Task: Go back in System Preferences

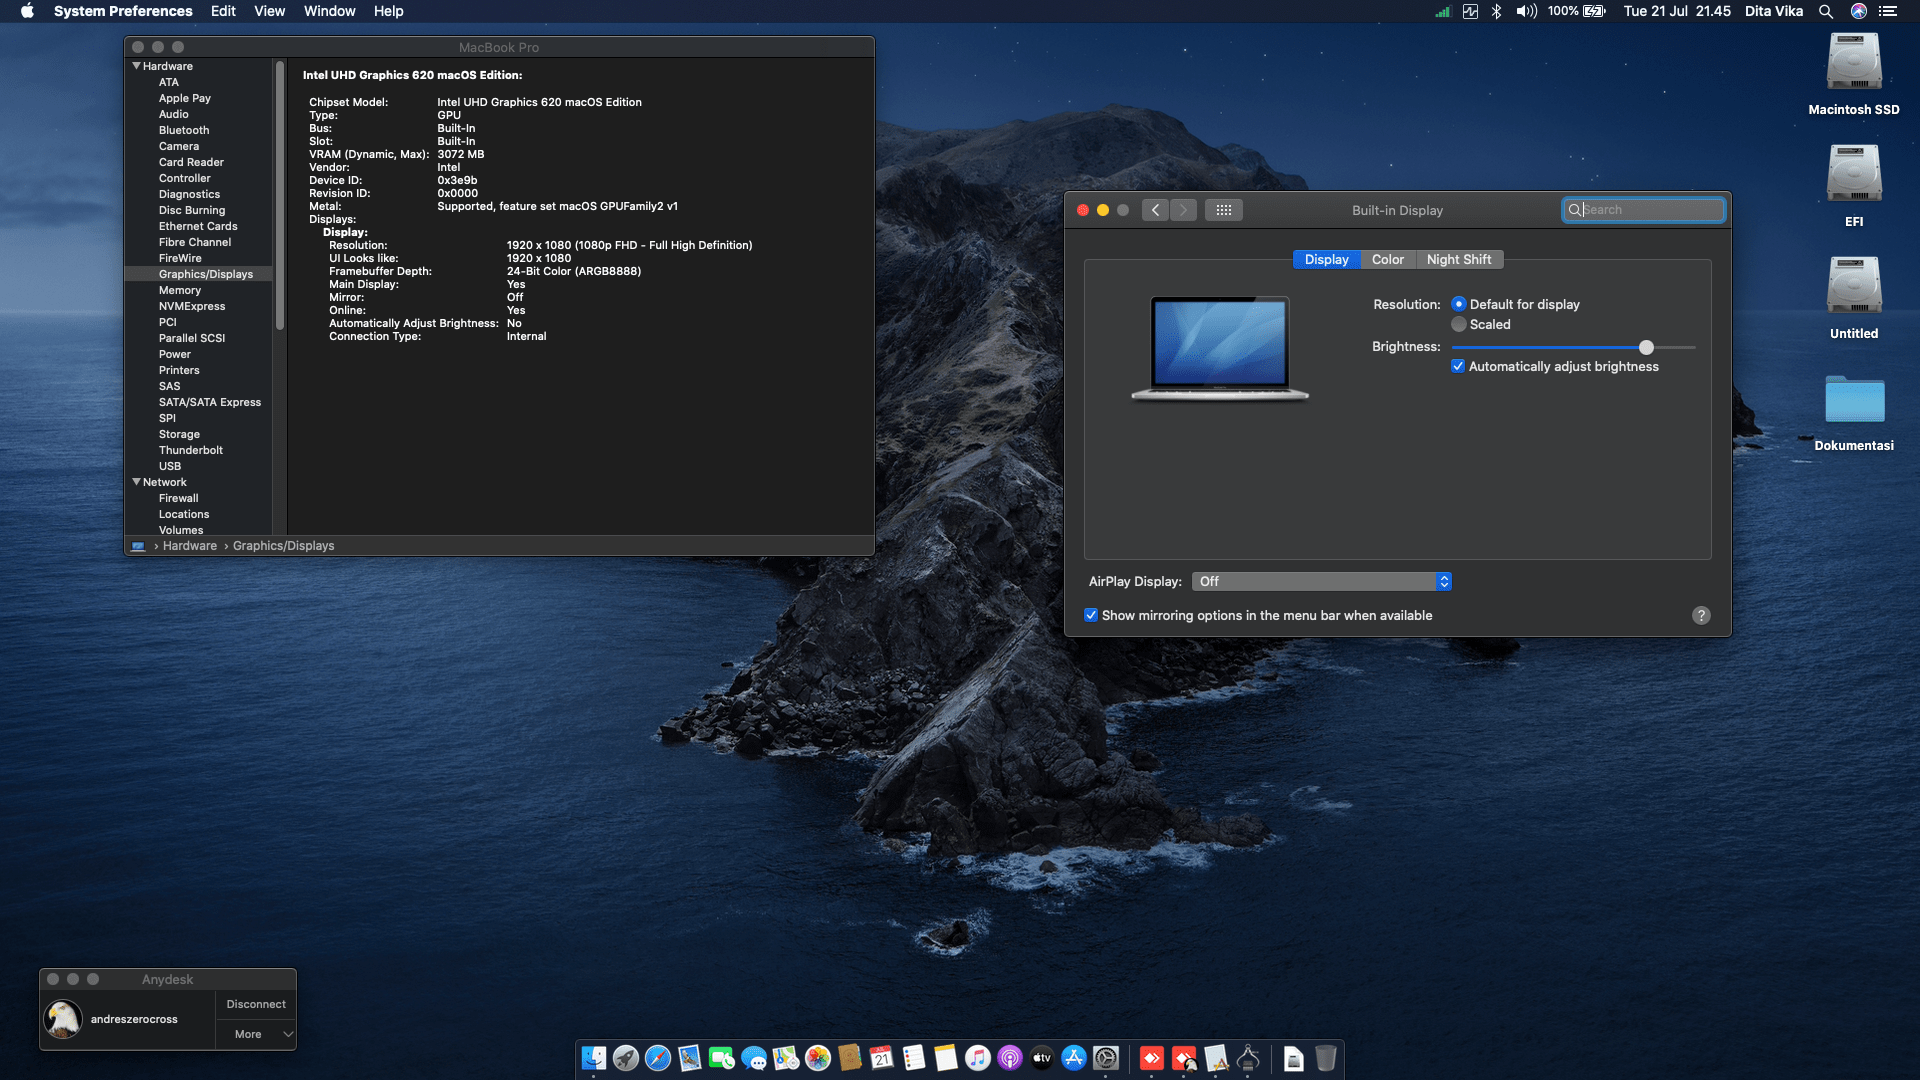Action: 1155,210
